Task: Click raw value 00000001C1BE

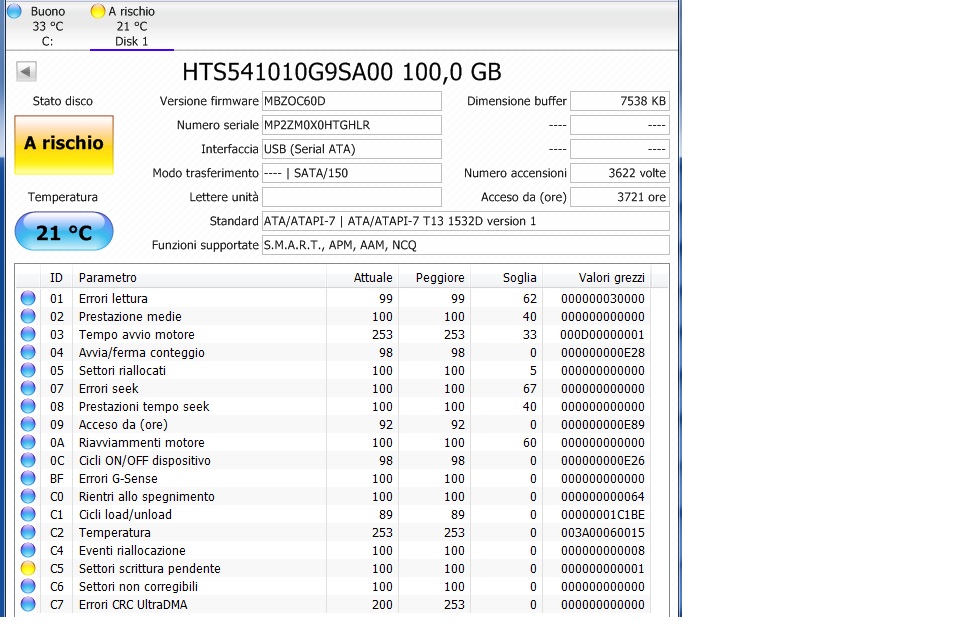Action: tap(602, 515)
